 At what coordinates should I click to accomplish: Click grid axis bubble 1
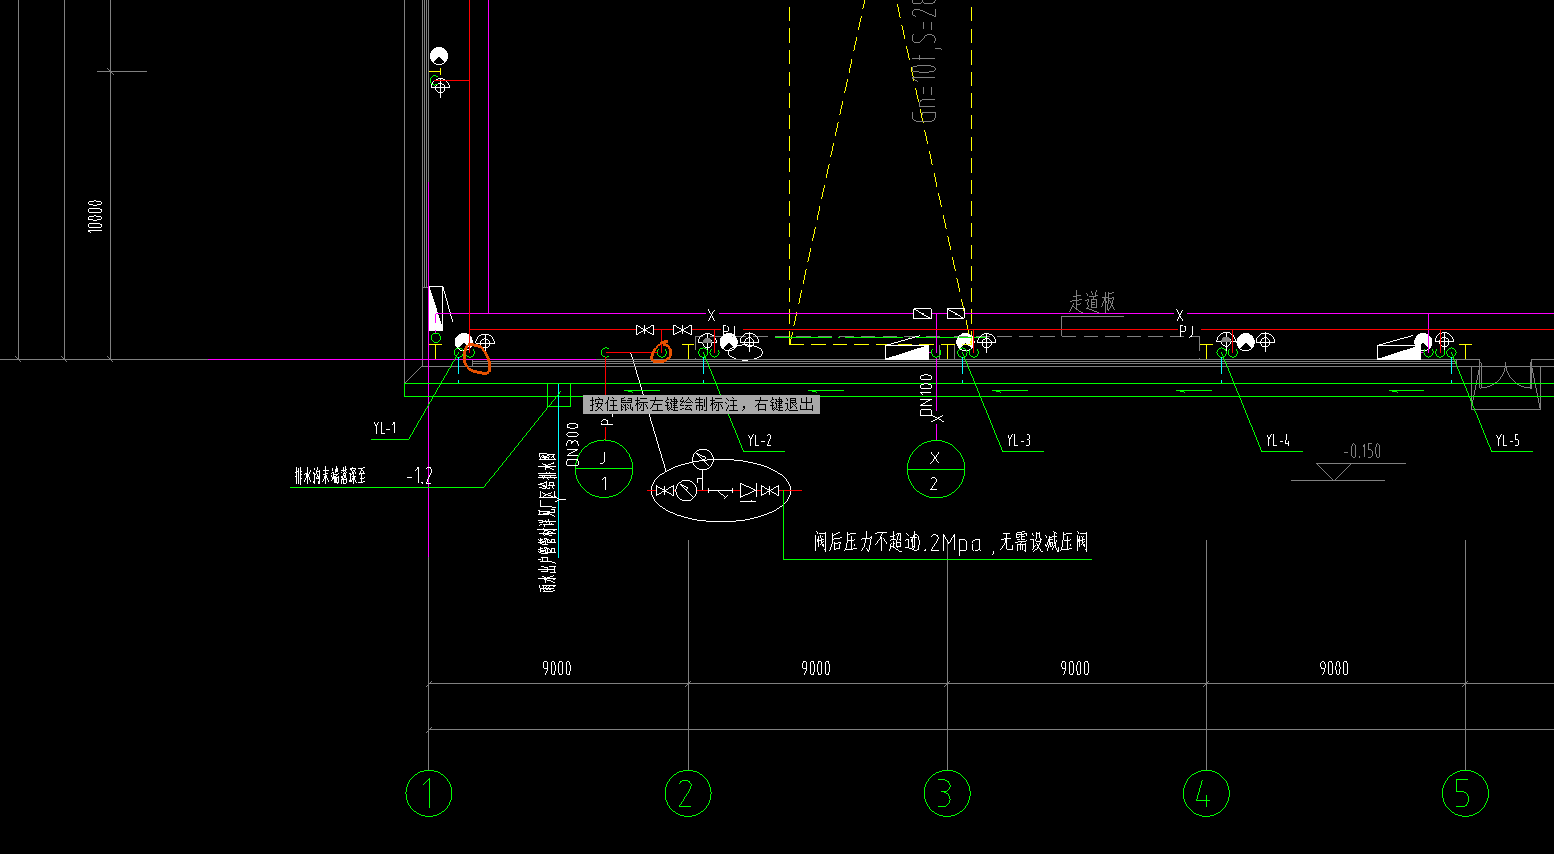pos(429,794)
